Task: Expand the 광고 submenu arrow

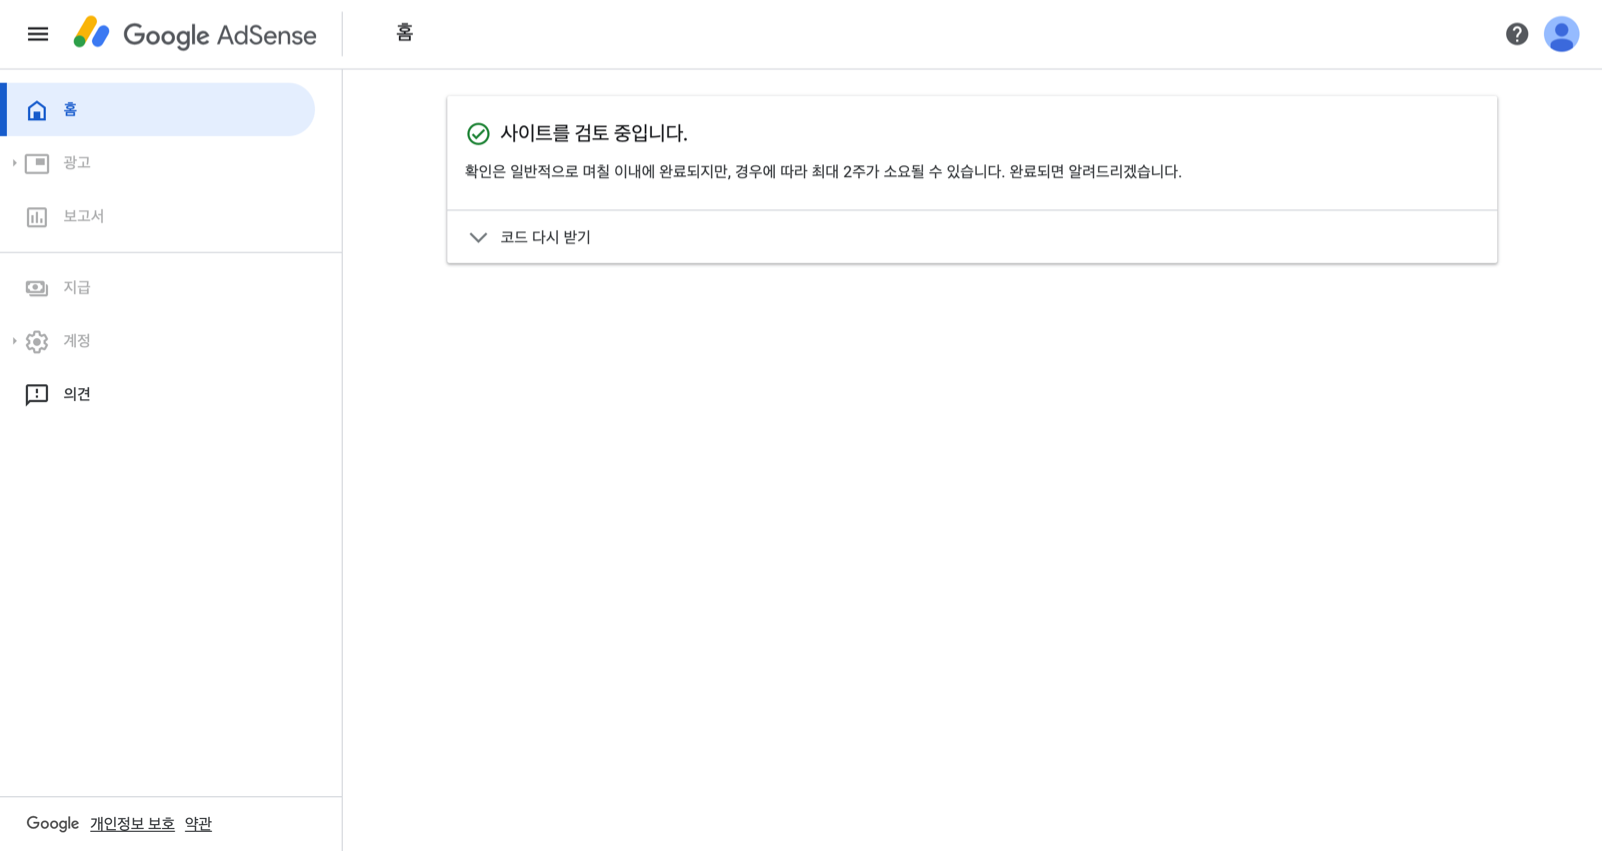Action: [14, 162]
